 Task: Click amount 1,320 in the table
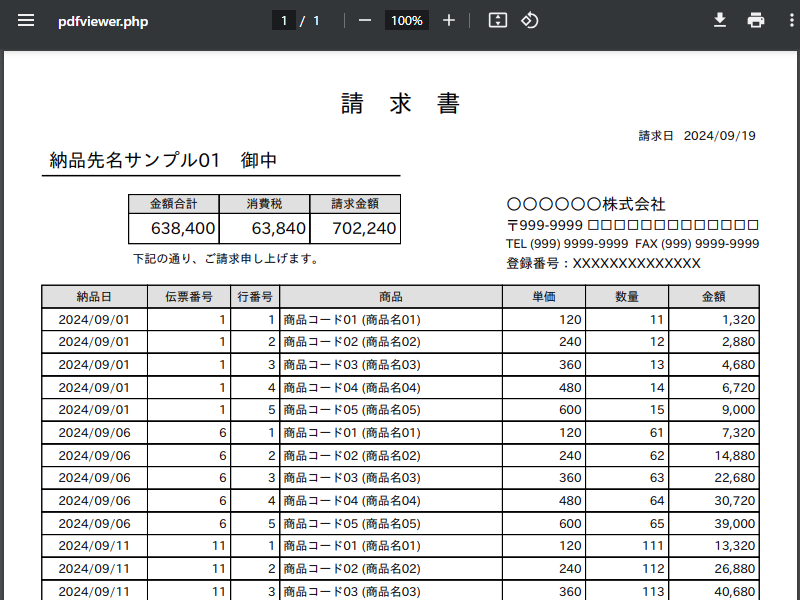(738, 320)
